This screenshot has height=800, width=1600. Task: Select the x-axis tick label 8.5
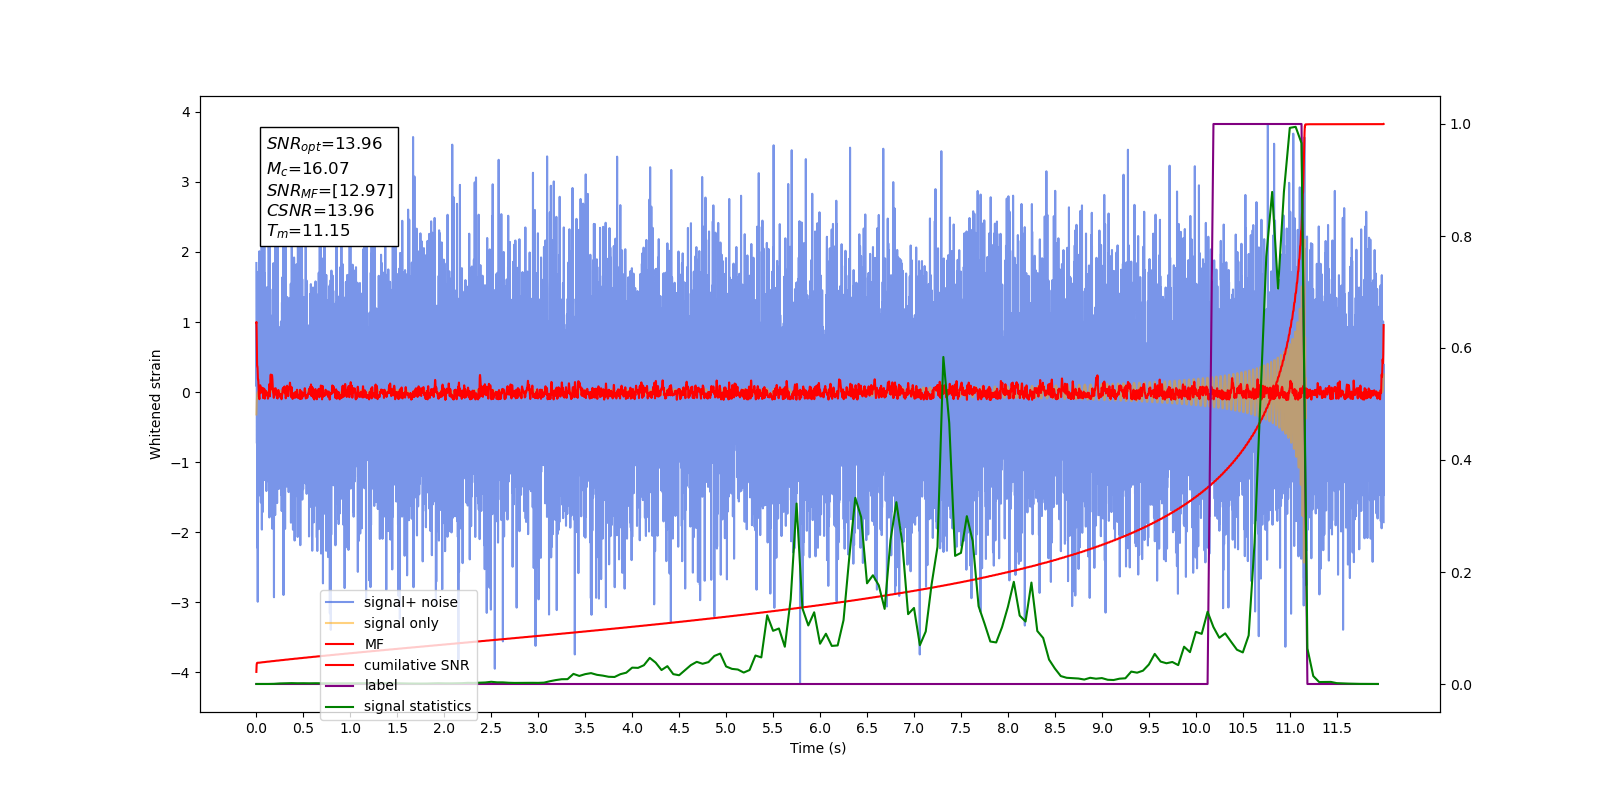[1055, 728]
